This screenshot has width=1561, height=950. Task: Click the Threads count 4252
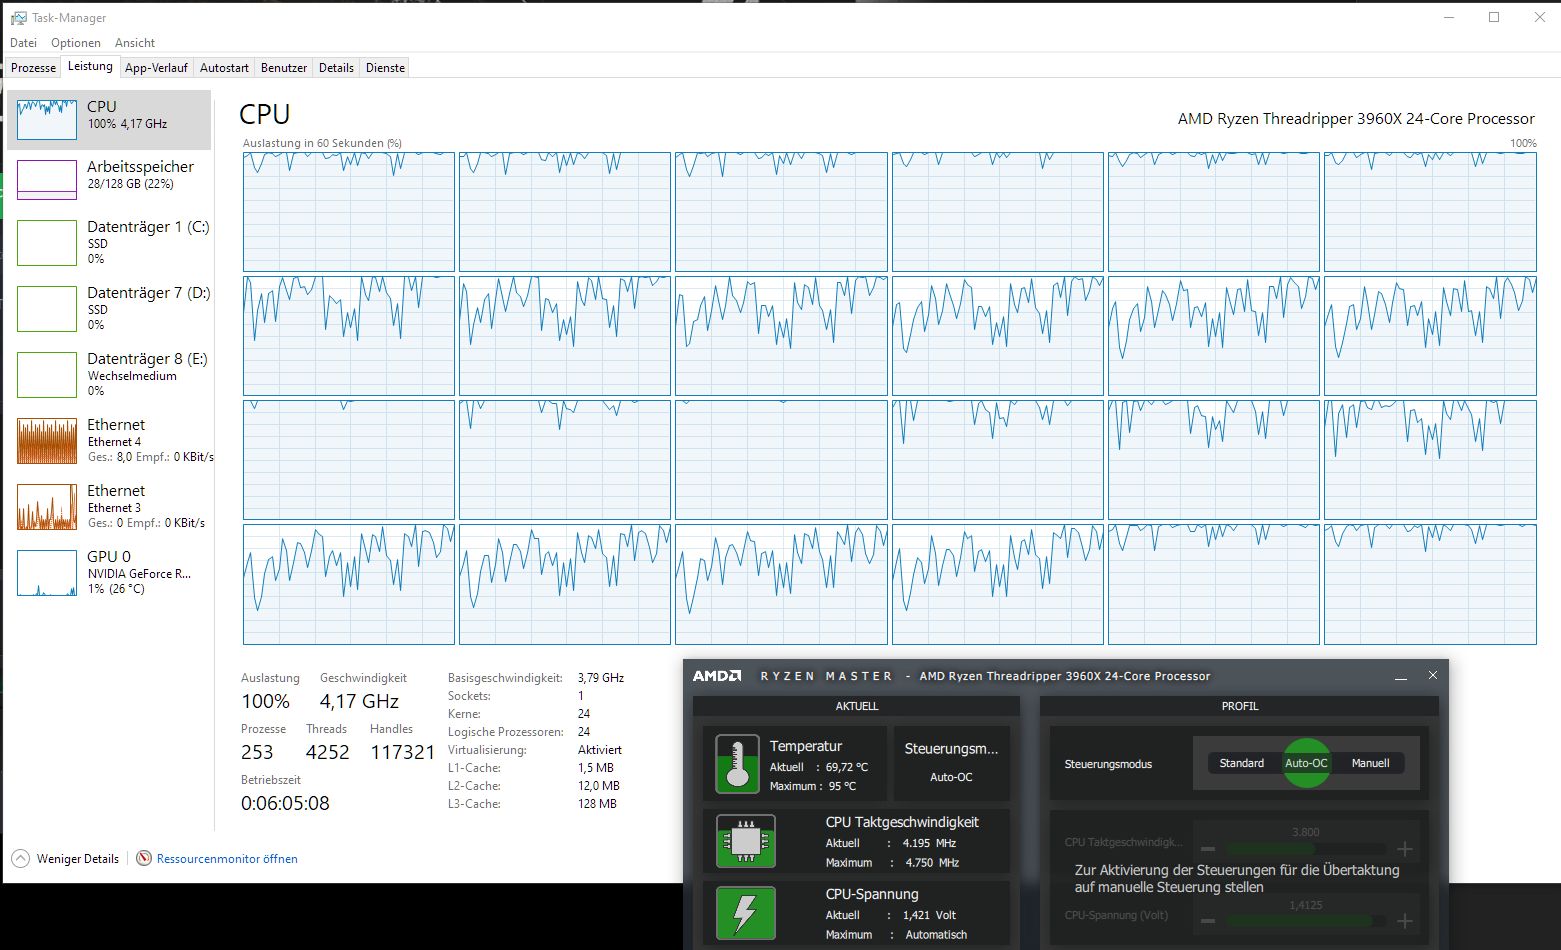coord(328,752)
